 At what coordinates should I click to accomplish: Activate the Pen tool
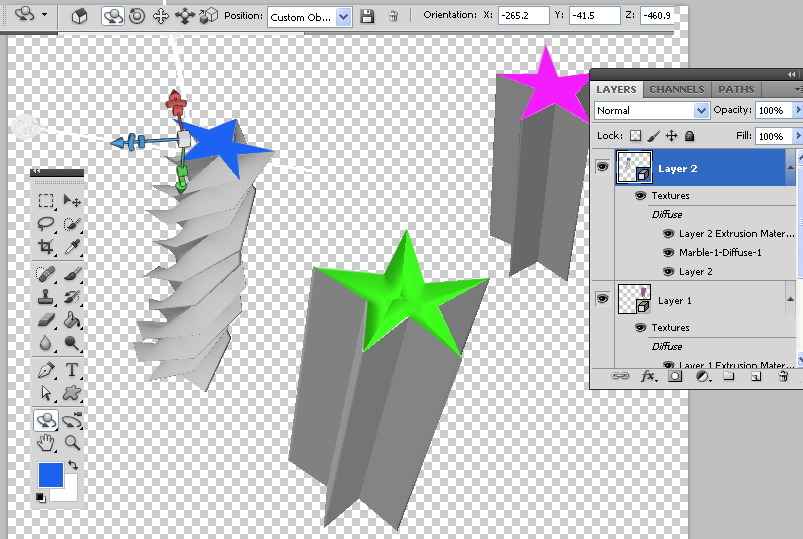point(46,369)
